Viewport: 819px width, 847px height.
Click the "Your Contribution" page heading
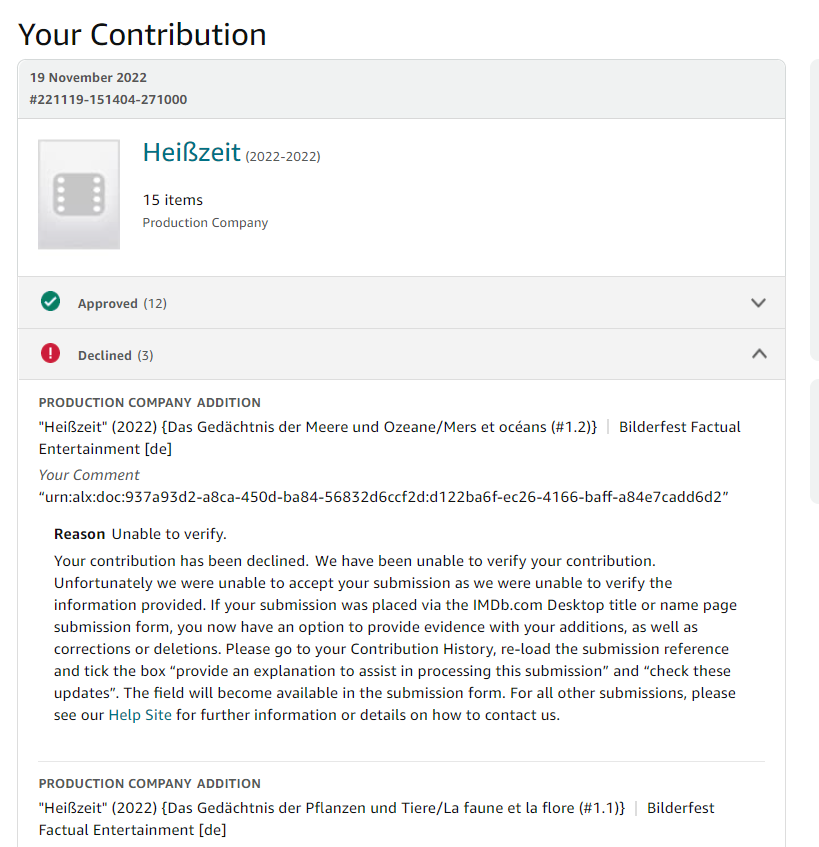[142, 34]
